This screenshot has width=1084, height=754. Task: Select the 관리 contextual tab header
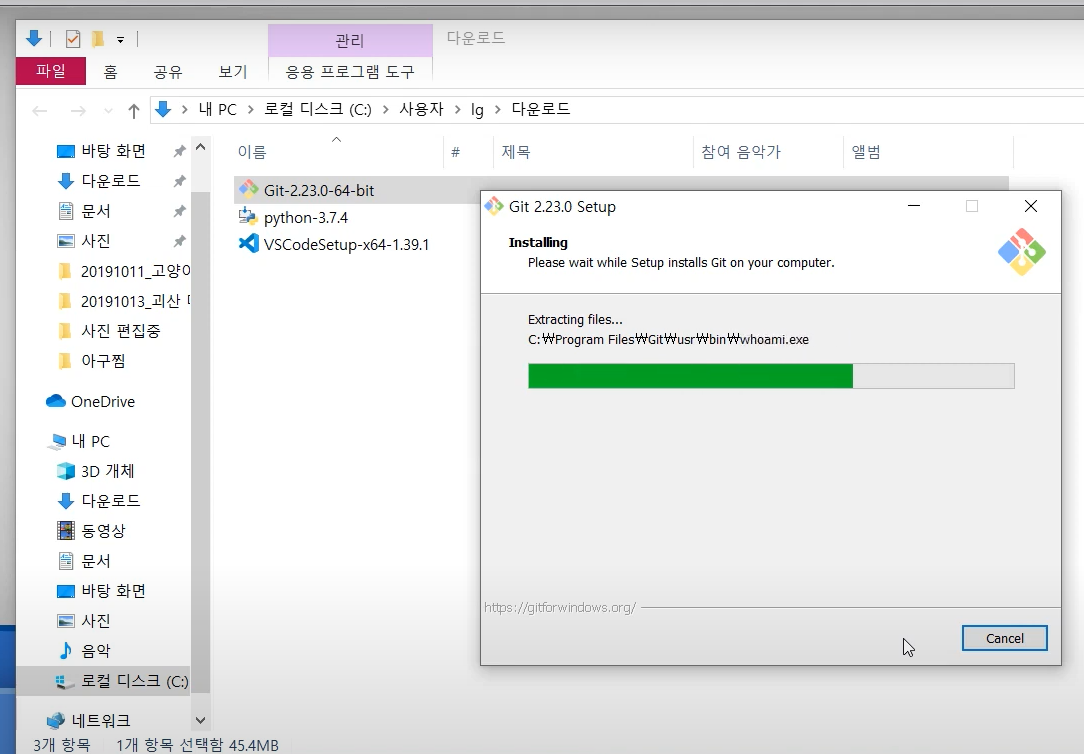[x=350, y=41]
